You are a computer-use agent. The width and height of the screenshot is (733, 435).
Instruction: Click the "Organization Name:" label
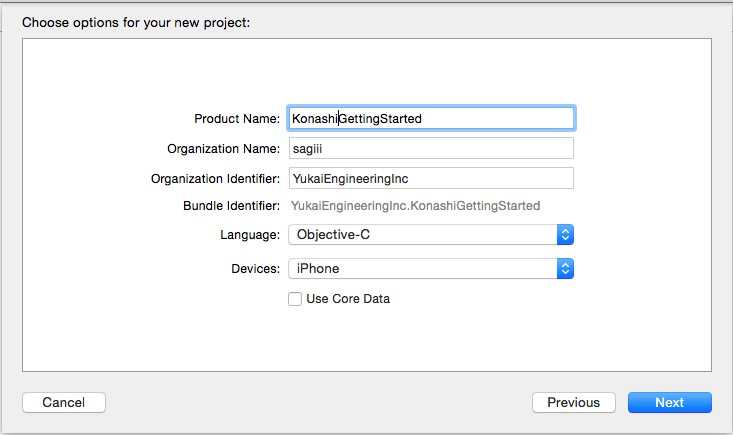[x=223, y=149]
